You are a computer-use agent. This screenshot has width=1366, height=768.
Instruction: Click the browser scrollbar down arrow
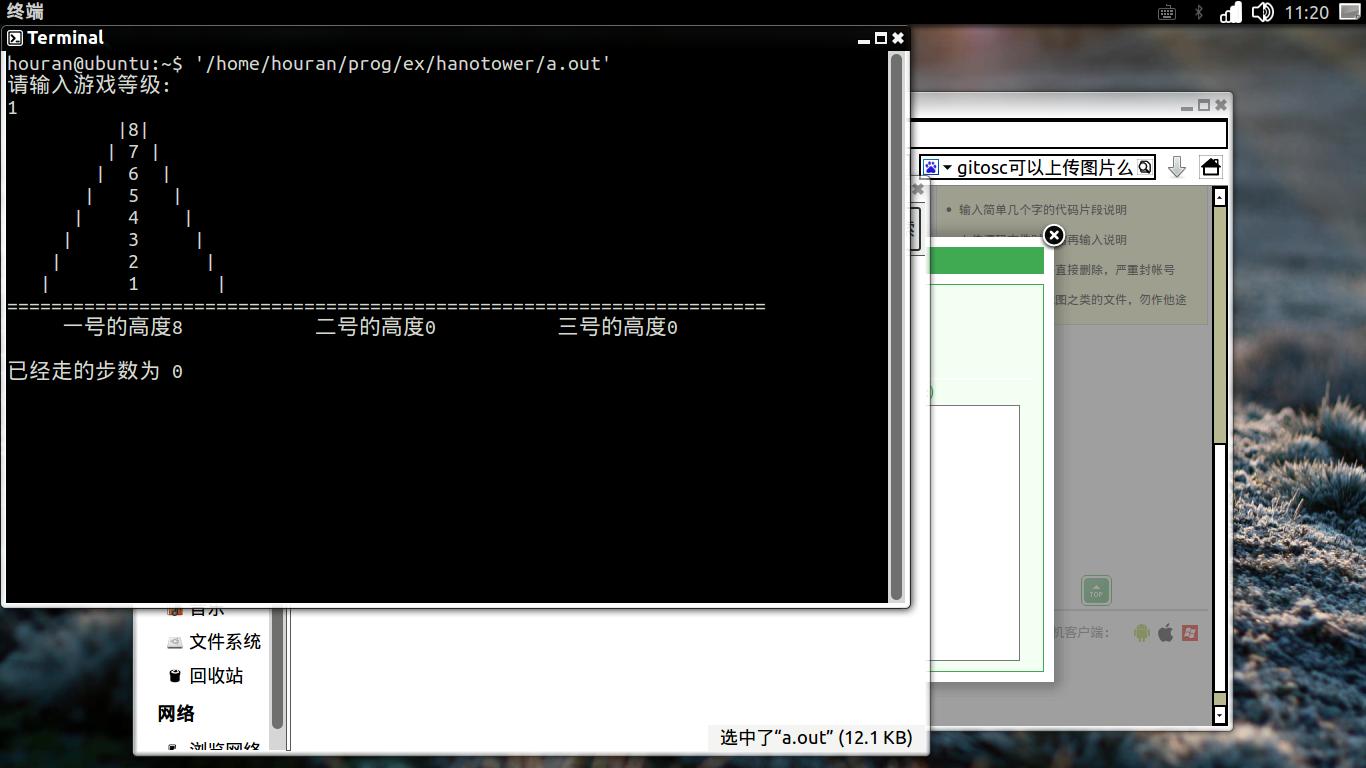[1219, 714]
